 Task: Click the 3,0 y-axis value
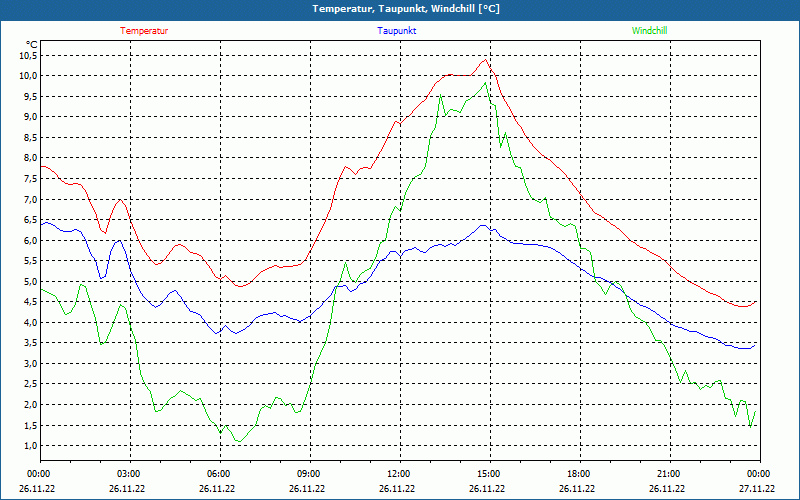31,364
